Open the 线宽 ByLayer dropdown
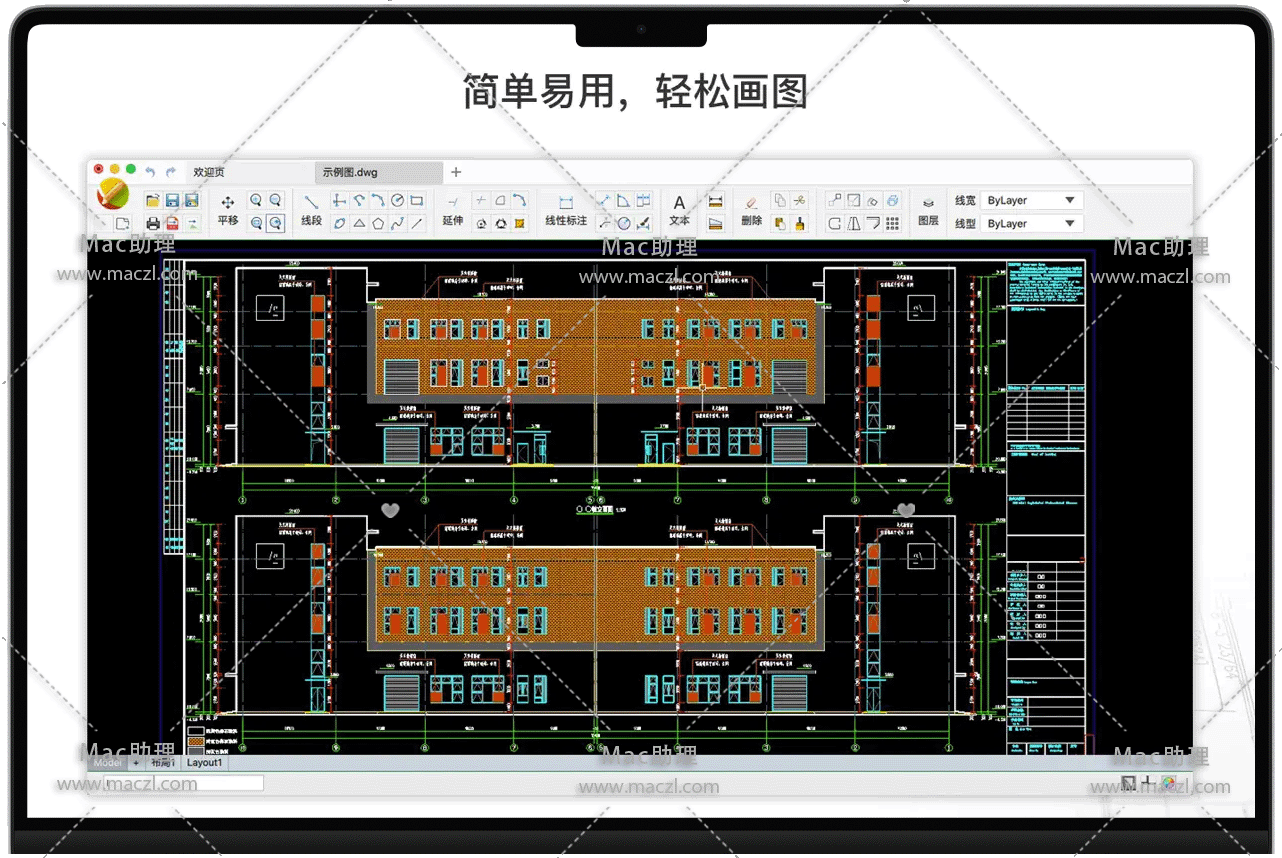 pos(1031,201)
